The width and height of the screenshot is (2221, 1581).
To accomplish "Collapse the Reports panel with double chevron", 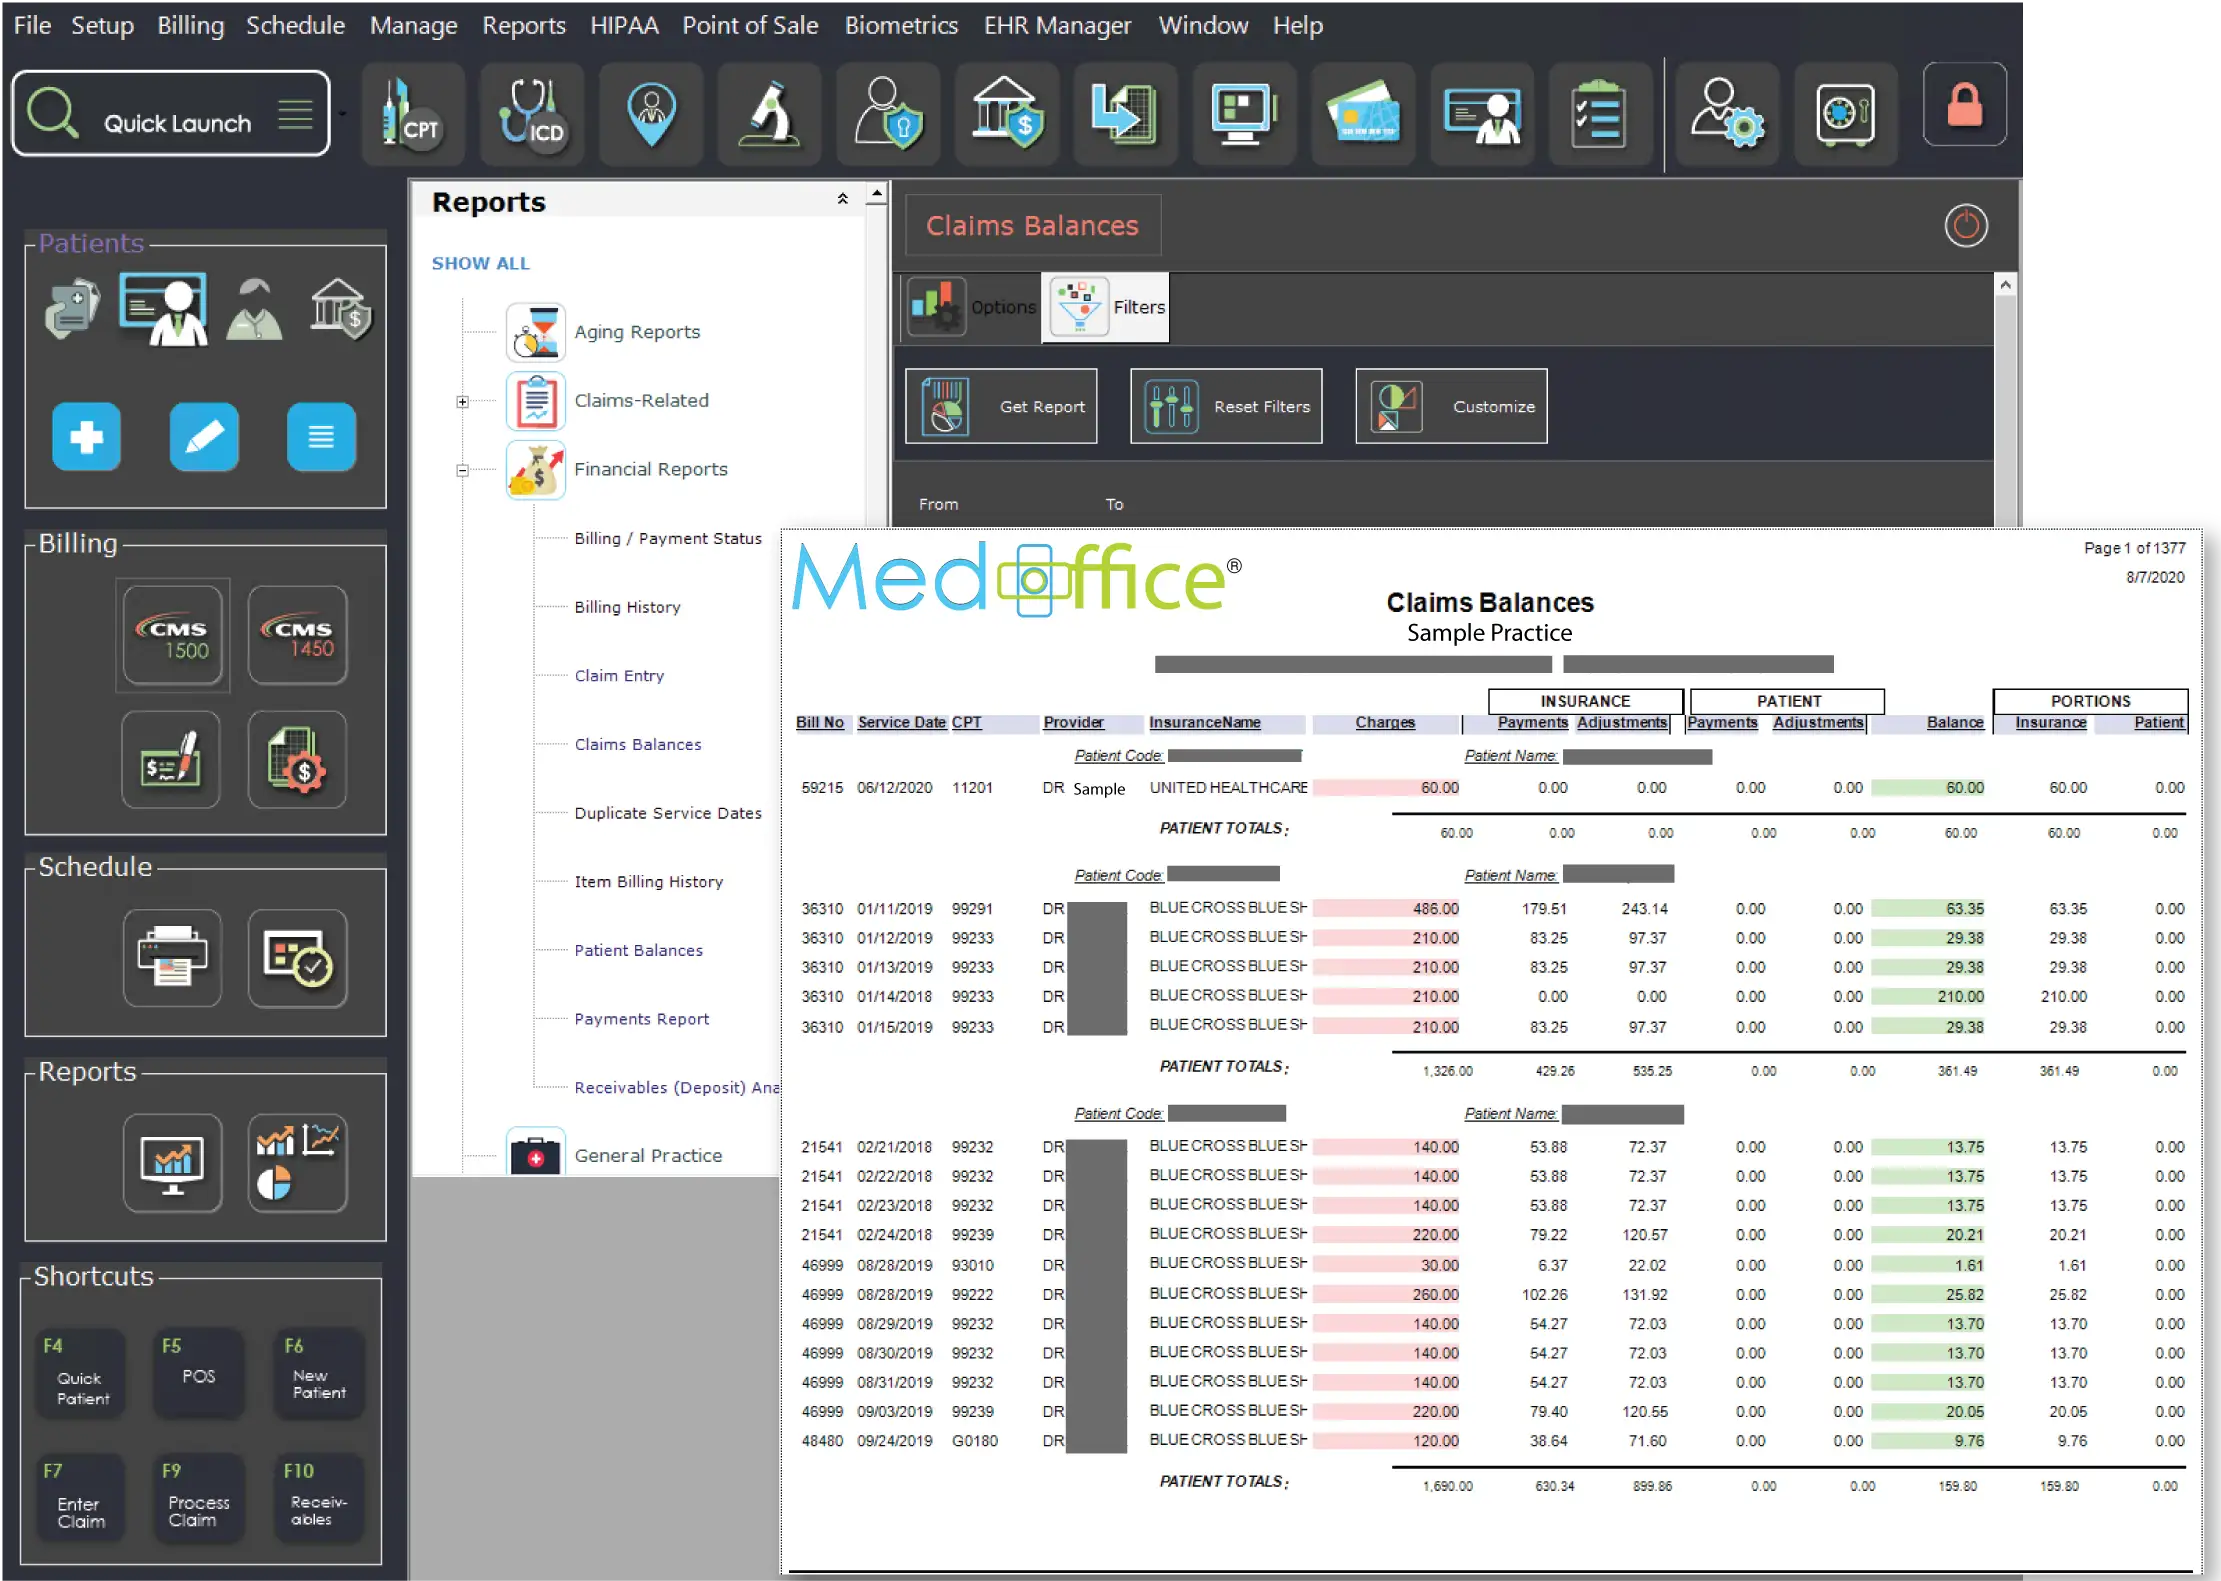I will pyautogui.click(x=842, y=199).
